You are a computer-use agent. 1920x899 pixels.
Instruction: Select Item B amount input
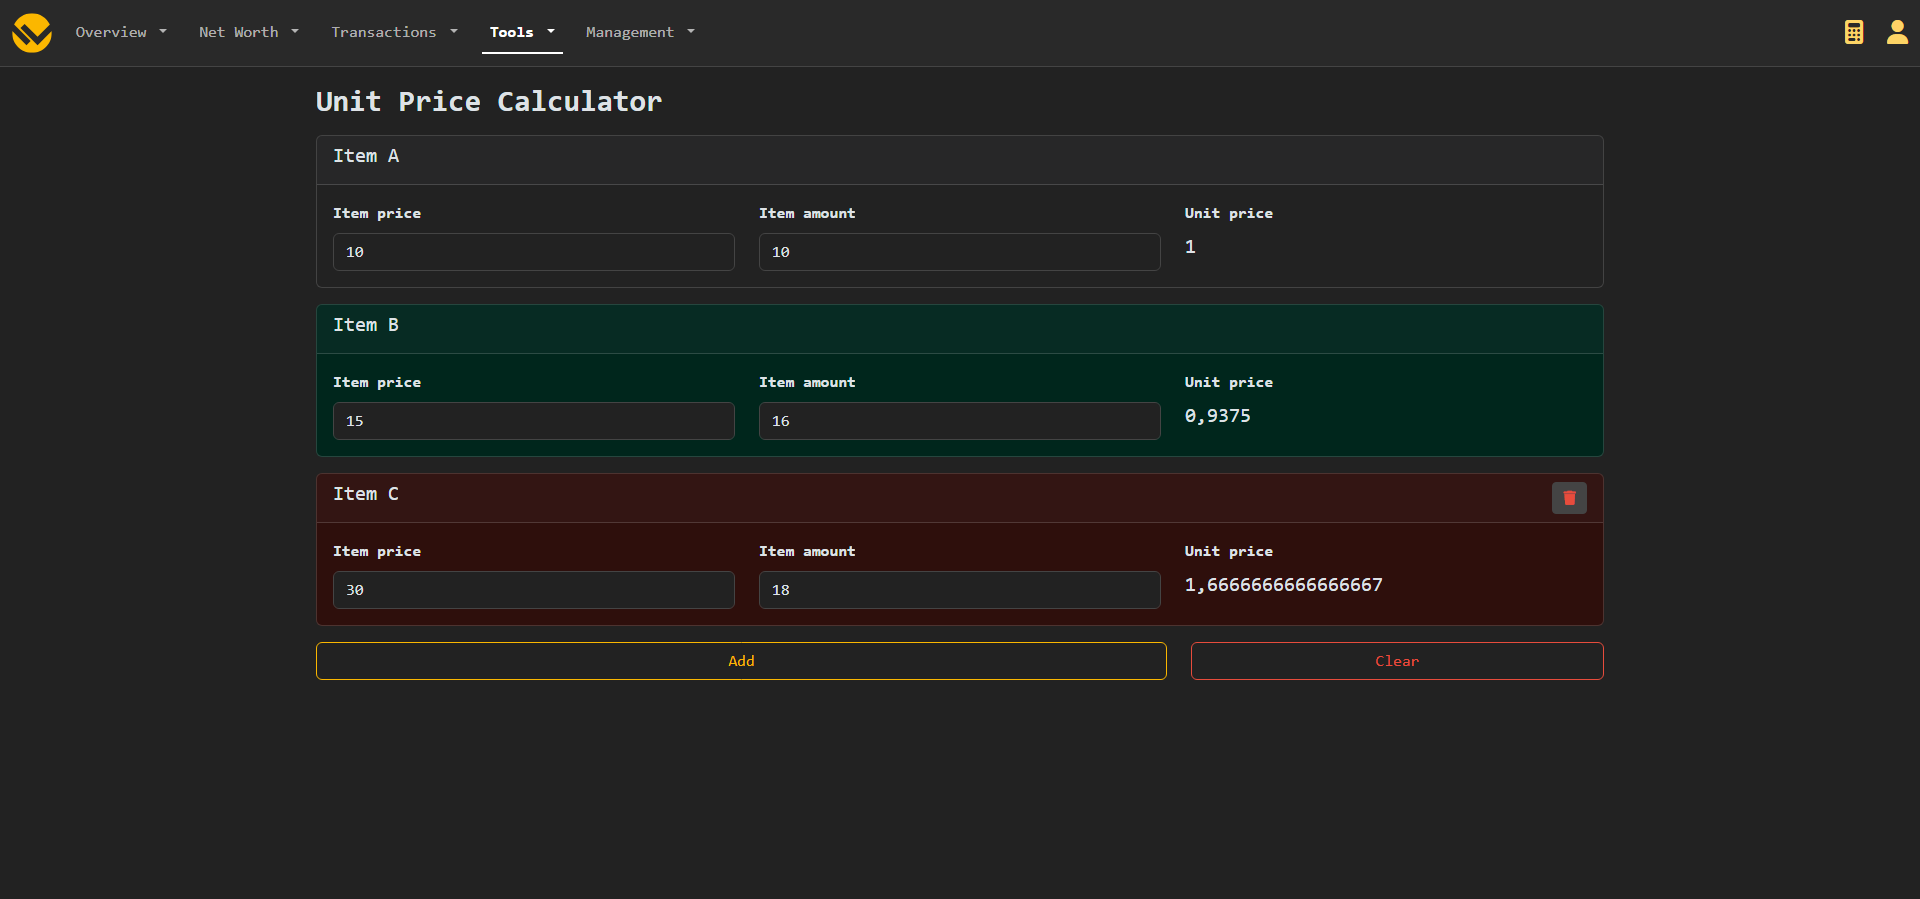point(959,421)
